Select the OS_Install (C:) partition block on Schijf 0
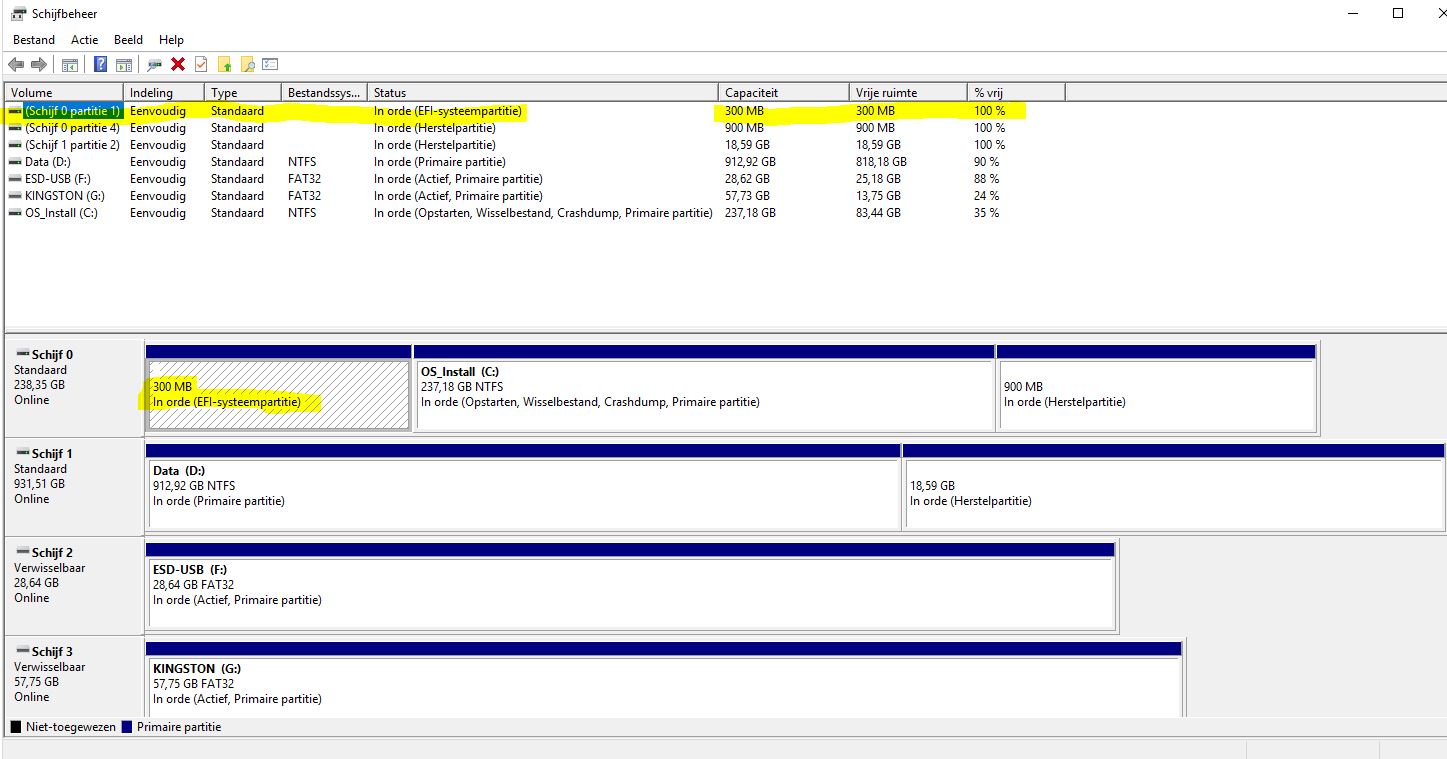The image size is (1447, 759). tap(704, 394)
